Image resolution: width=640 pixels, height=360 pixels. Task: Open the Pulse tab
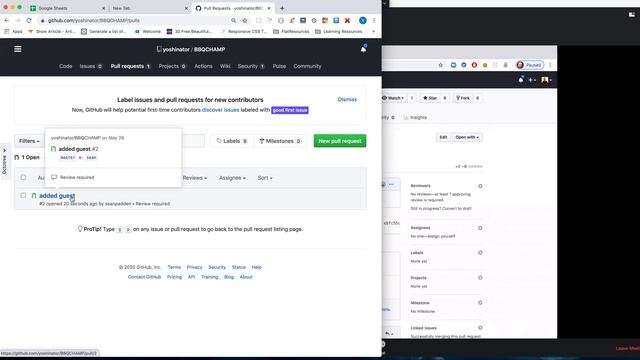tap(279, 66)
